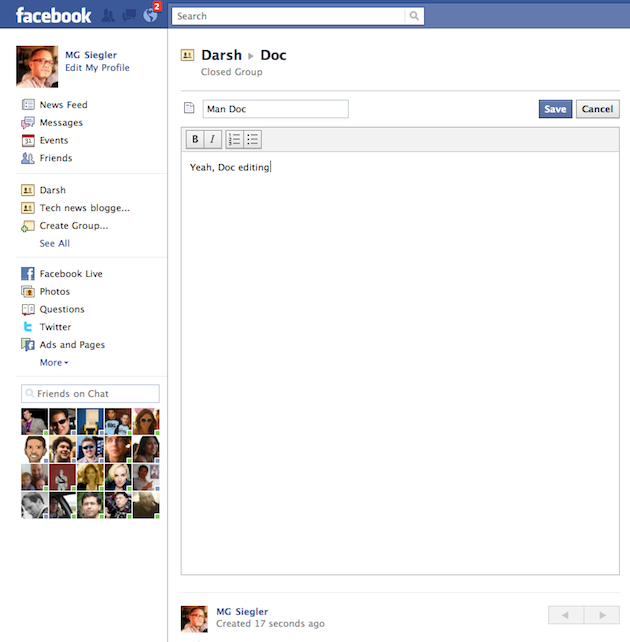This screenshot has height=642, width=630.
Task: Click the Man Doc title field
Action: click(x=275, y=109)
